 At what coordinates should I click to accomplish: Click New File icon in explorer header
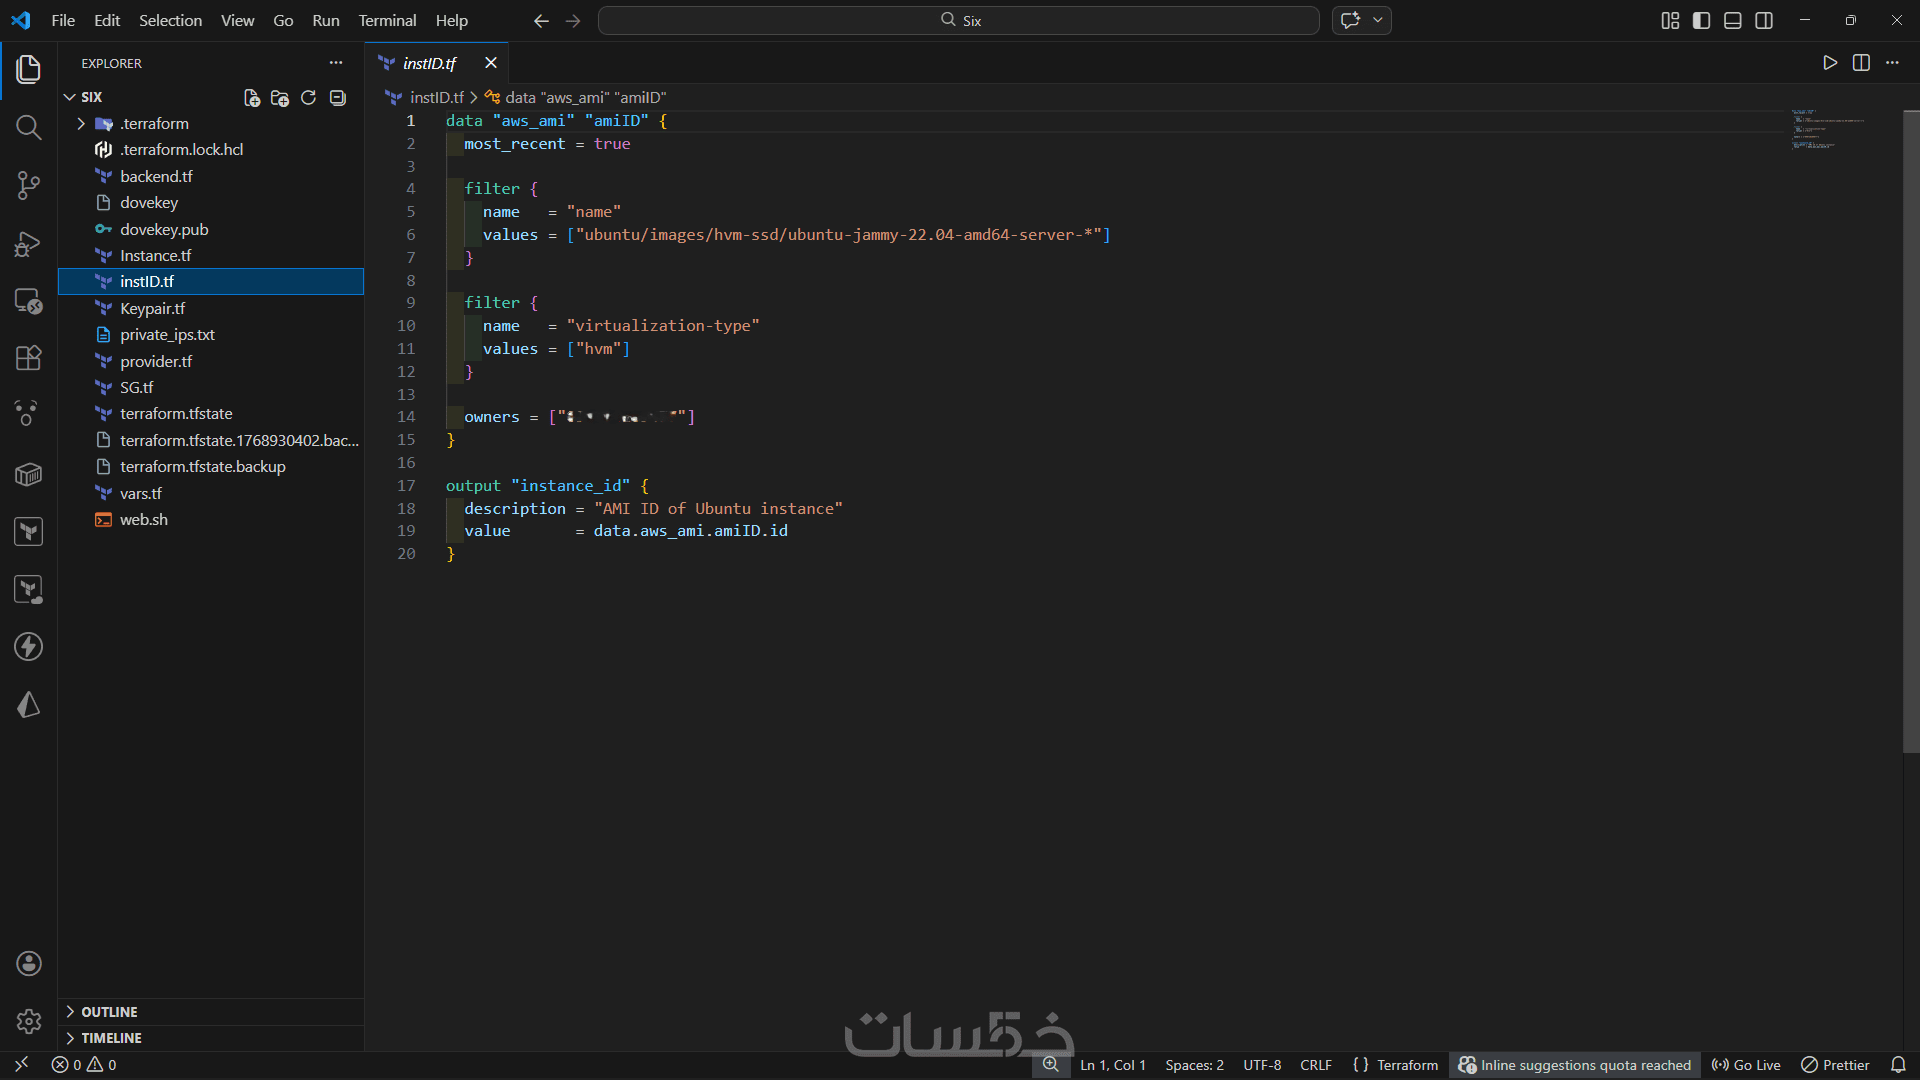point(252,97)
